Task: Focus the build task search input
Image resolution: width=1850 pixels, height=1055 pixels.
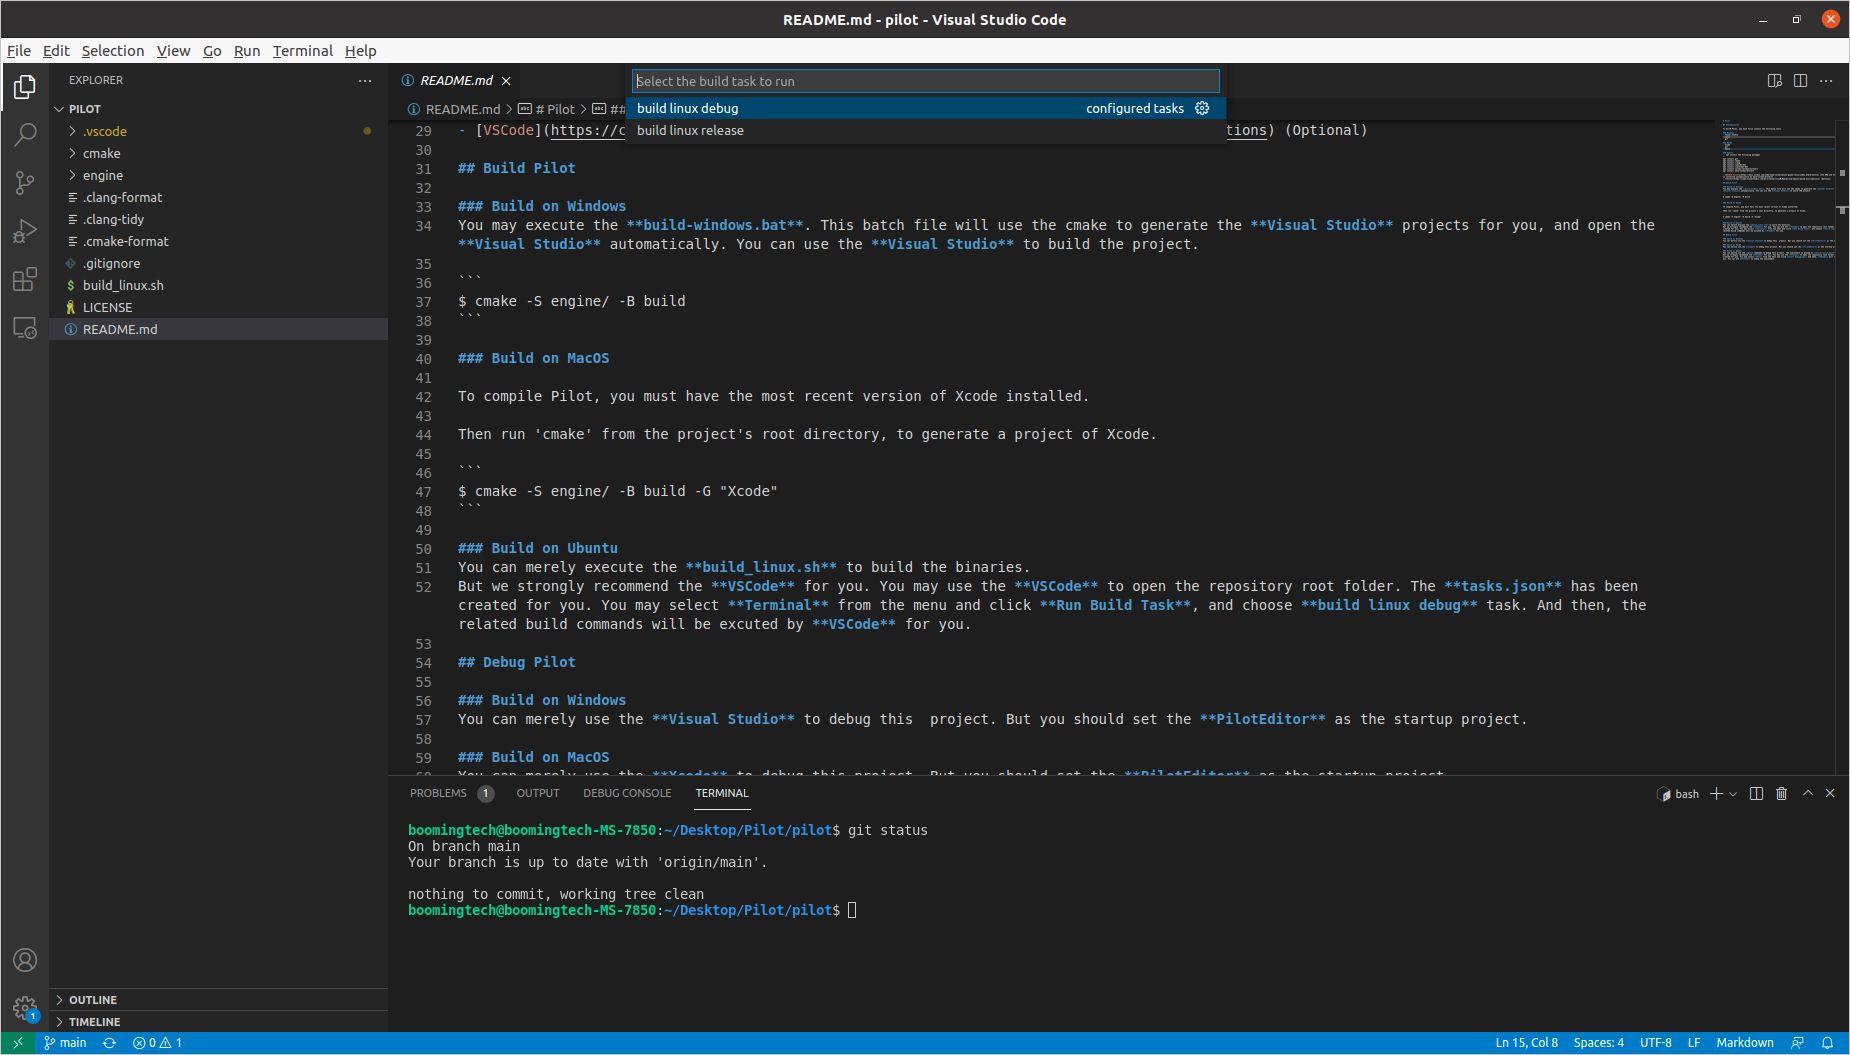Action: pyautogui.click(x=926, y=81)
